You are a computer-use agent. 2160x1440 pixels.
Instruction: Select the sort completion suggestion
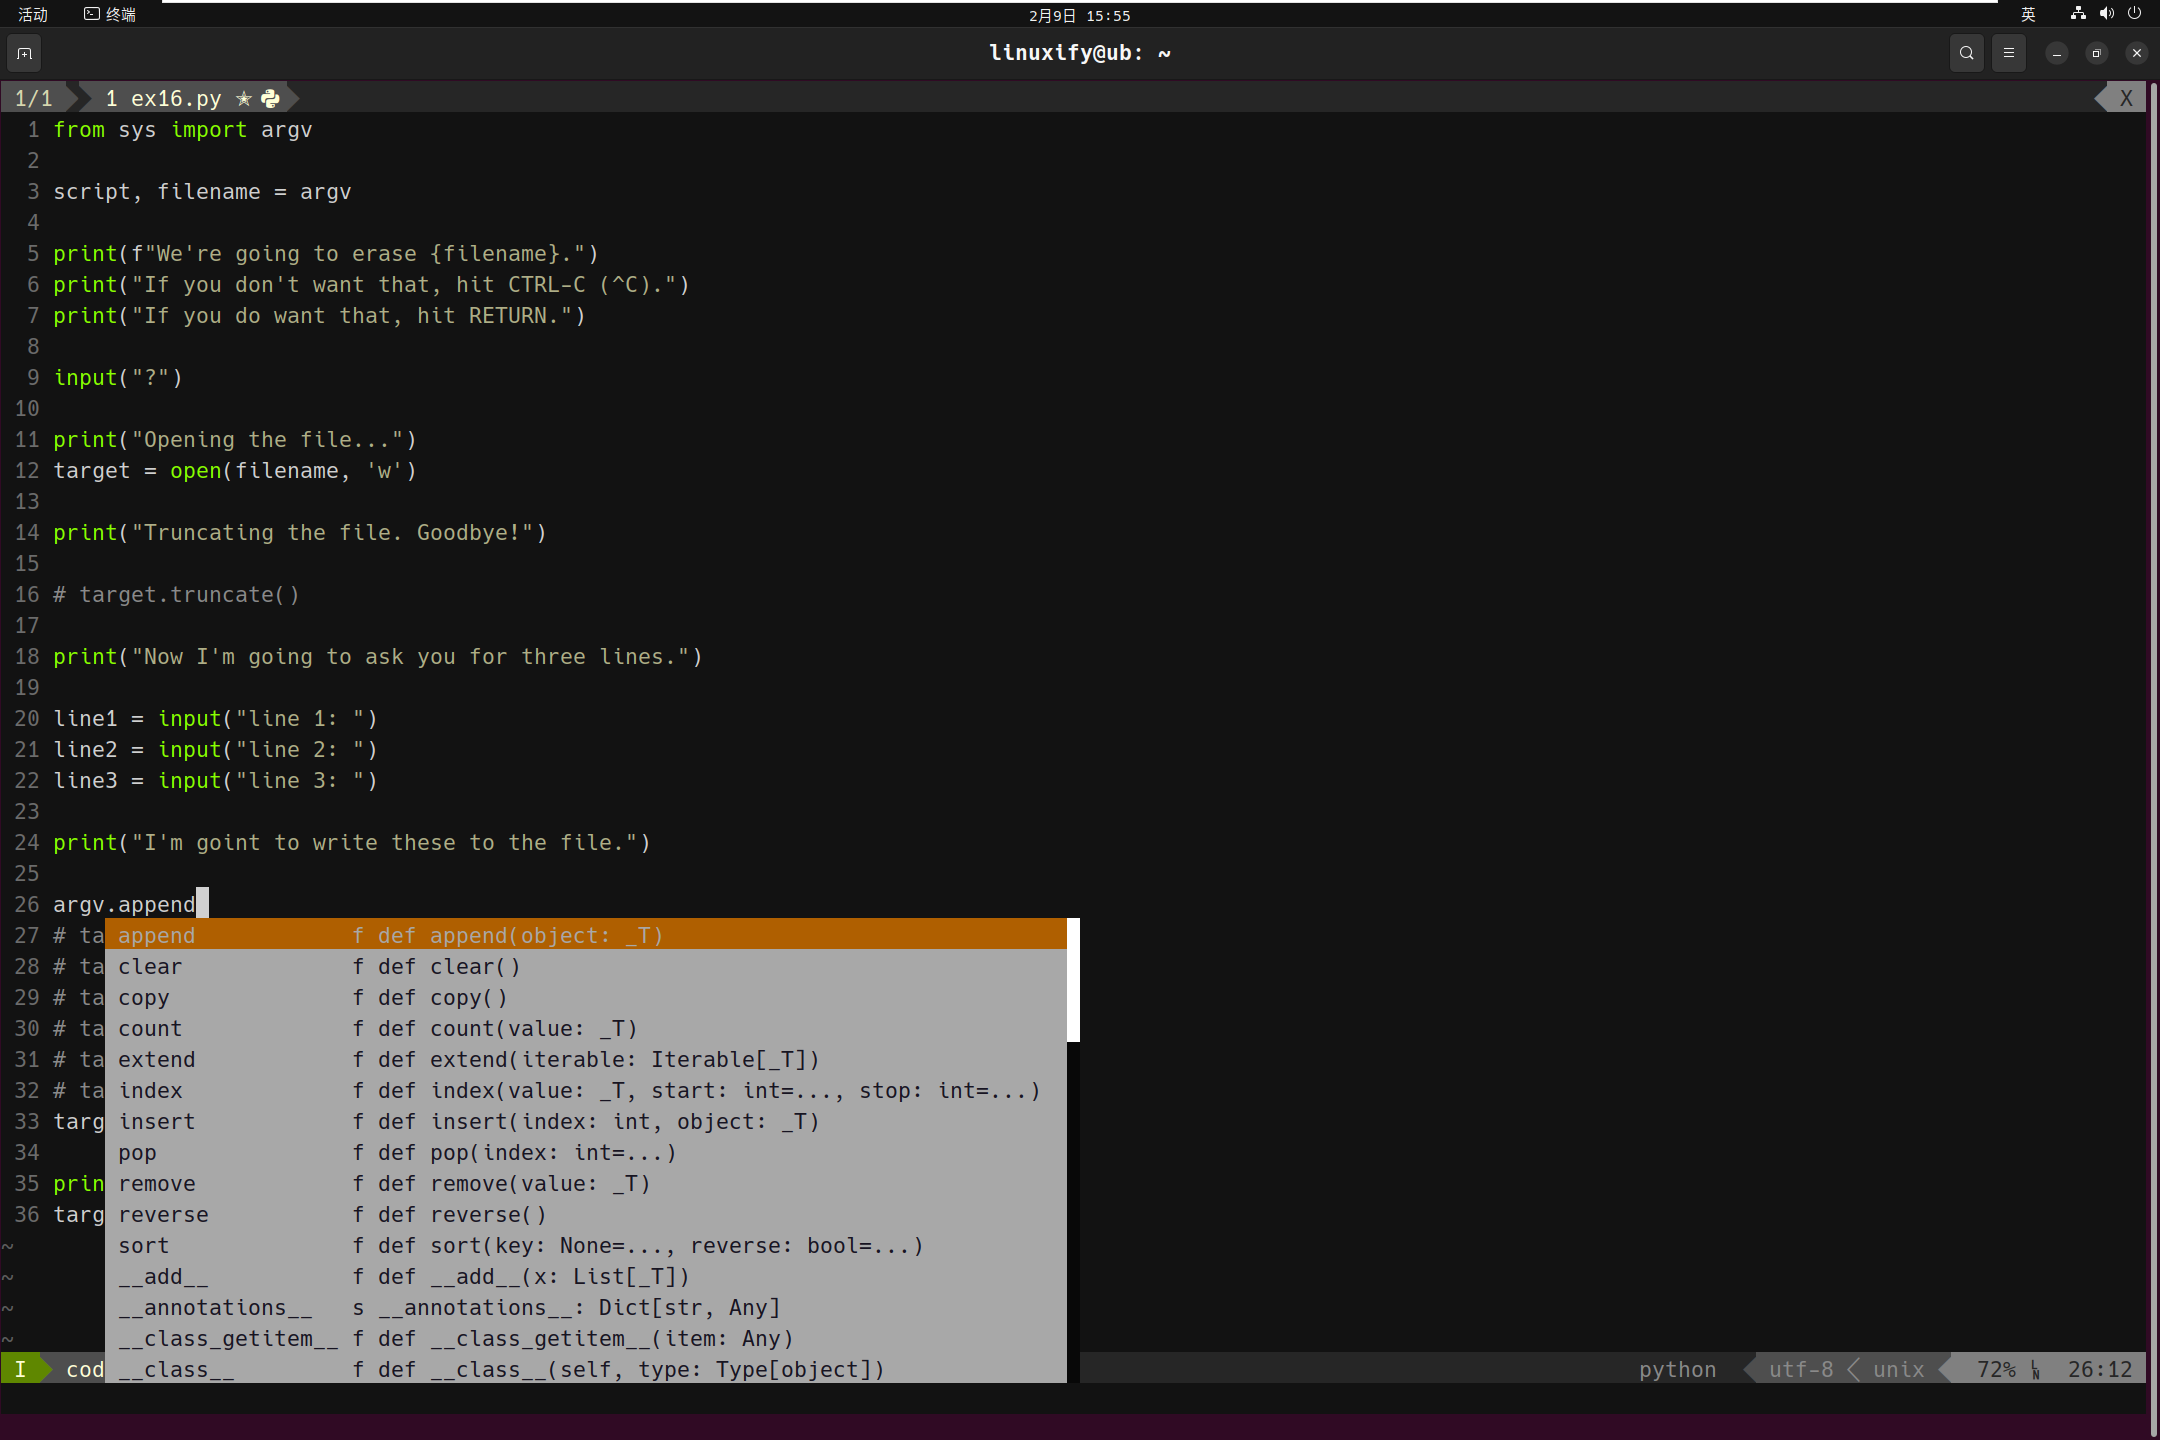[144, 1245]
